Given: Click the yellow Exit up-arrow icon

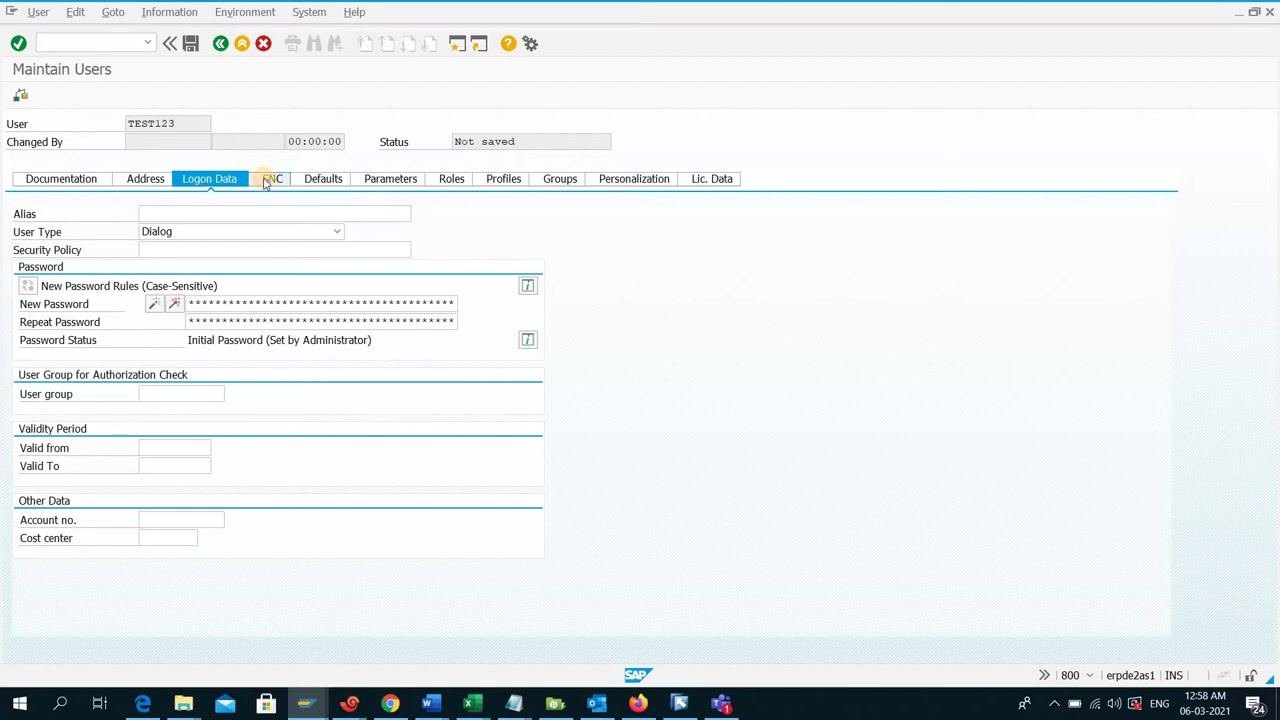Looking at the screenshot, I should click(242, 43).
